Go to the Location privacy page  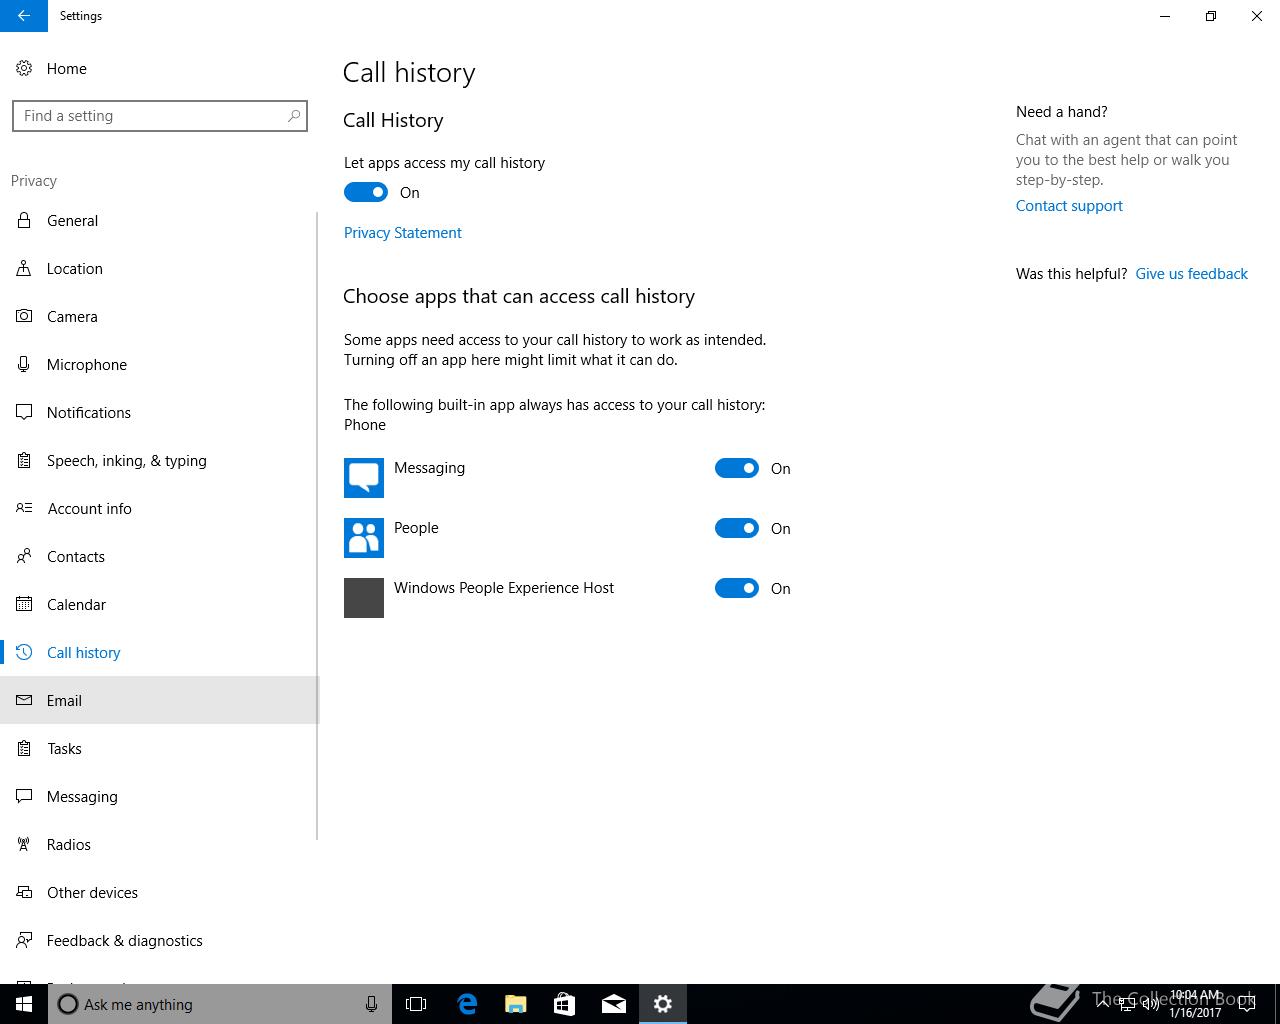tap(158, 268)
